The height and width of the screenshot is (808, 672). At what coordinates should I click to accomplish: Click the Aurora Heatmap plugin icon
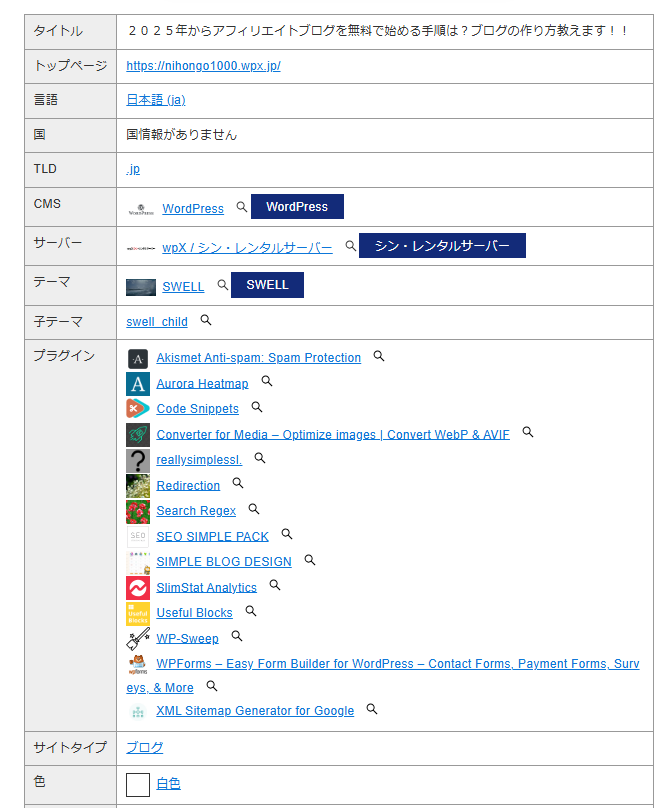point(138,384)
